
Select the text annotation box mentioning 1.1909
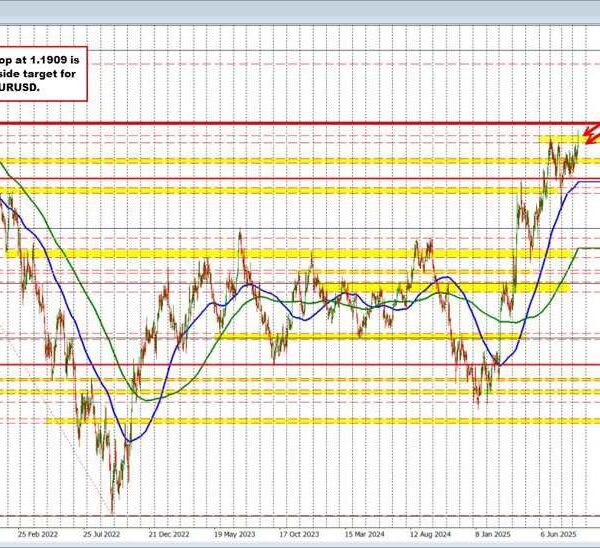click(42, 71)
